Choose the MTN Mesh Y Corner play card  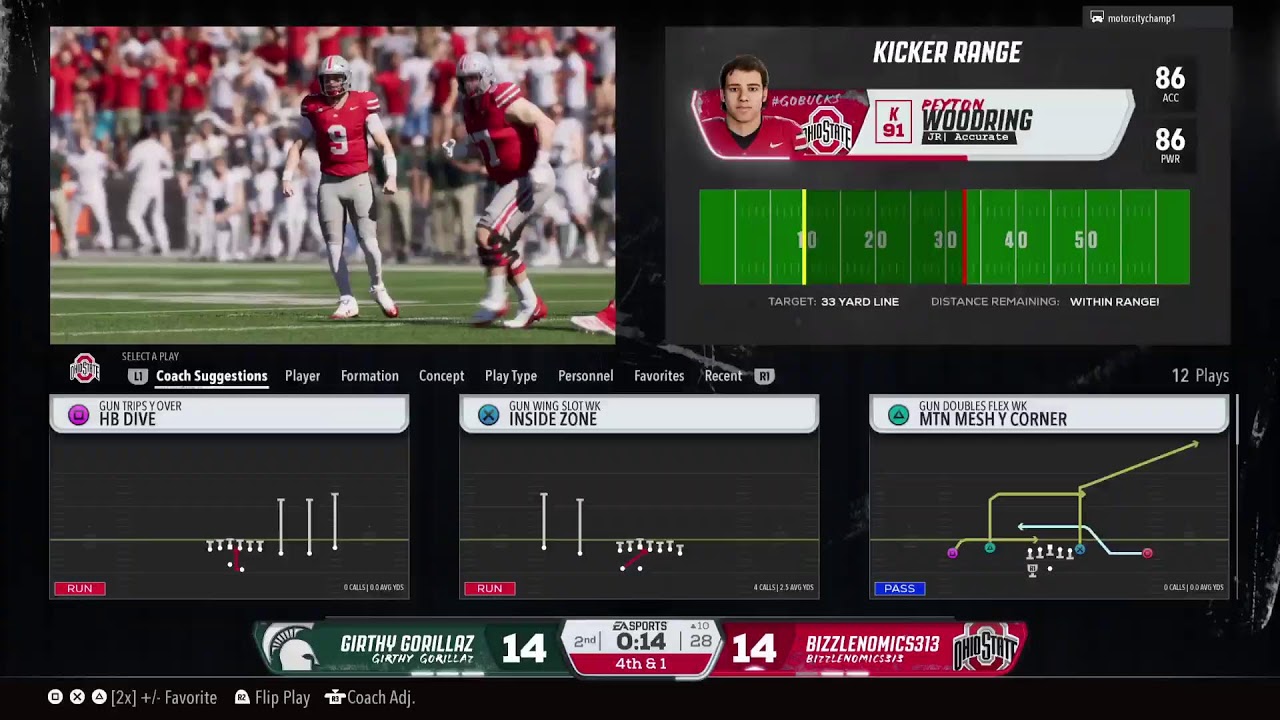pos(1049,497)
